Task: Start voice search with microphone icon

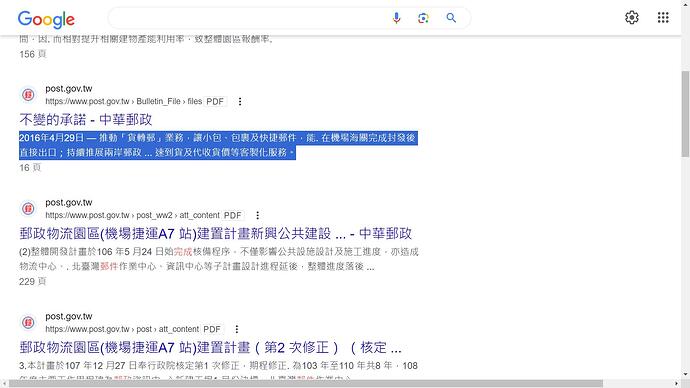Action: [x=396, y=18]
